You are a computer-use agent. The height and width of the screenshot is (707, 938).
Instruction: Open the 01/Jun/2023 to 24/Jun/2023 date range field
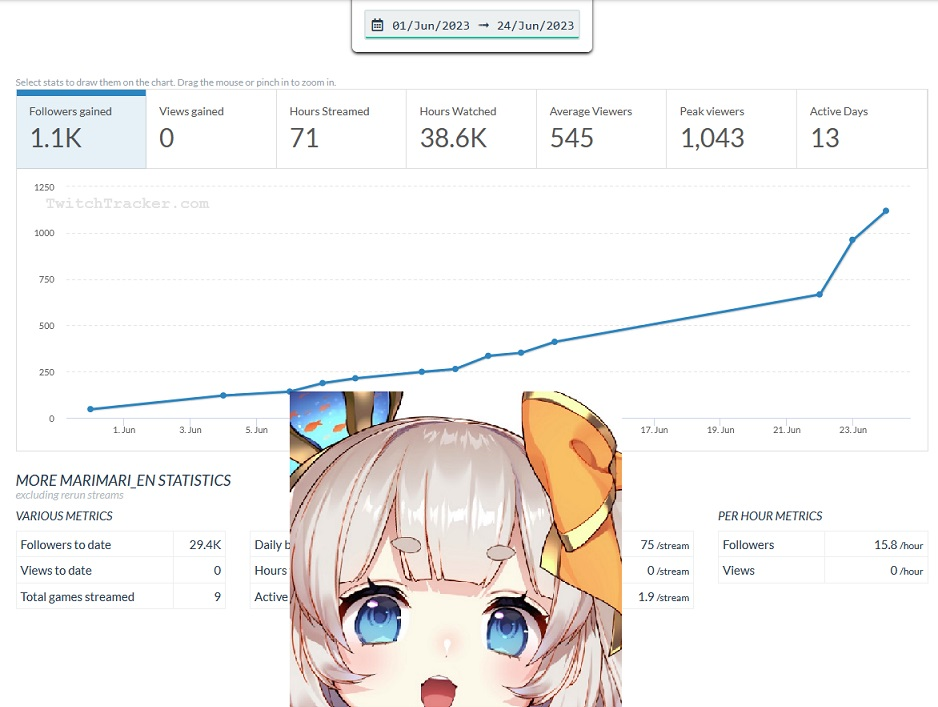[x=472, y=25]
